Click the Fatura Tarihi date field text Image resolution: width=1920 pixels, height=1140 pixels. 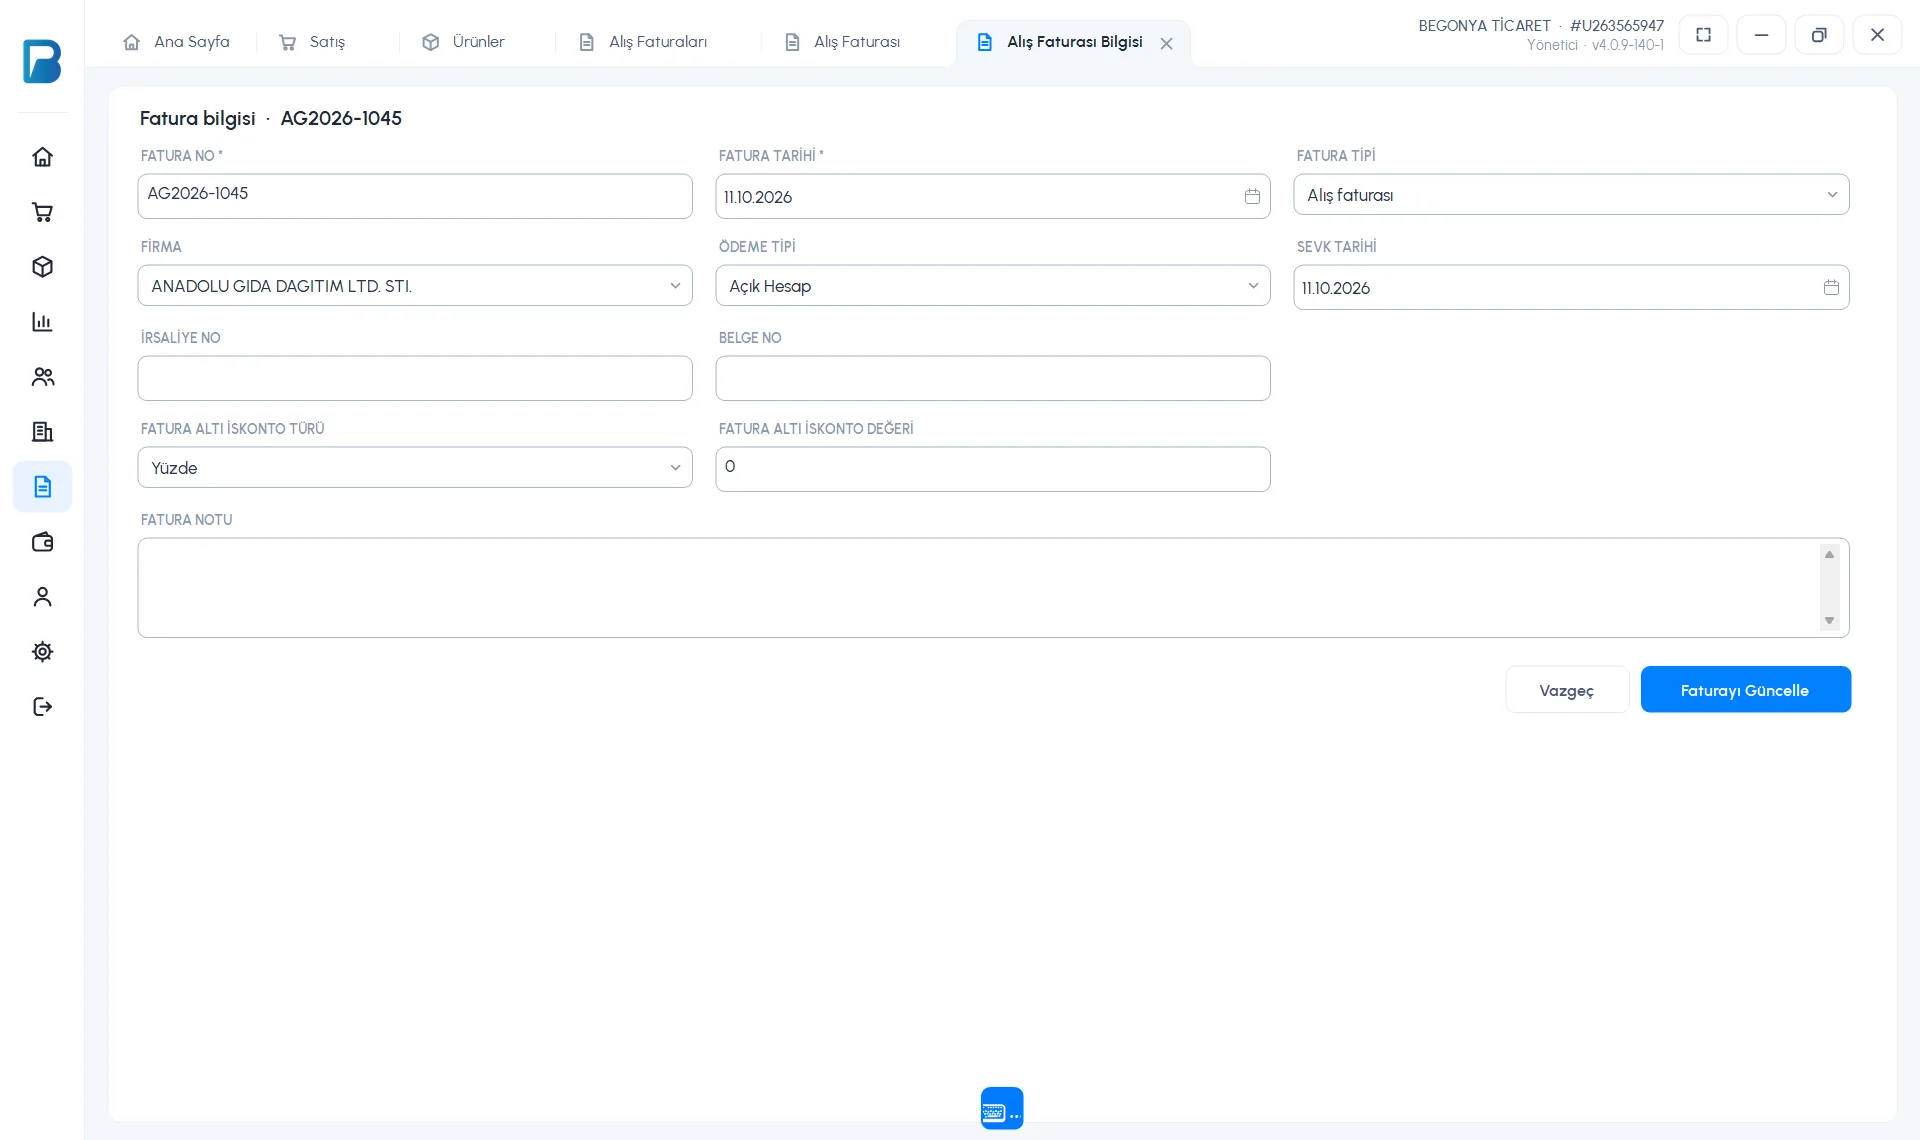[x=758, y=197]
